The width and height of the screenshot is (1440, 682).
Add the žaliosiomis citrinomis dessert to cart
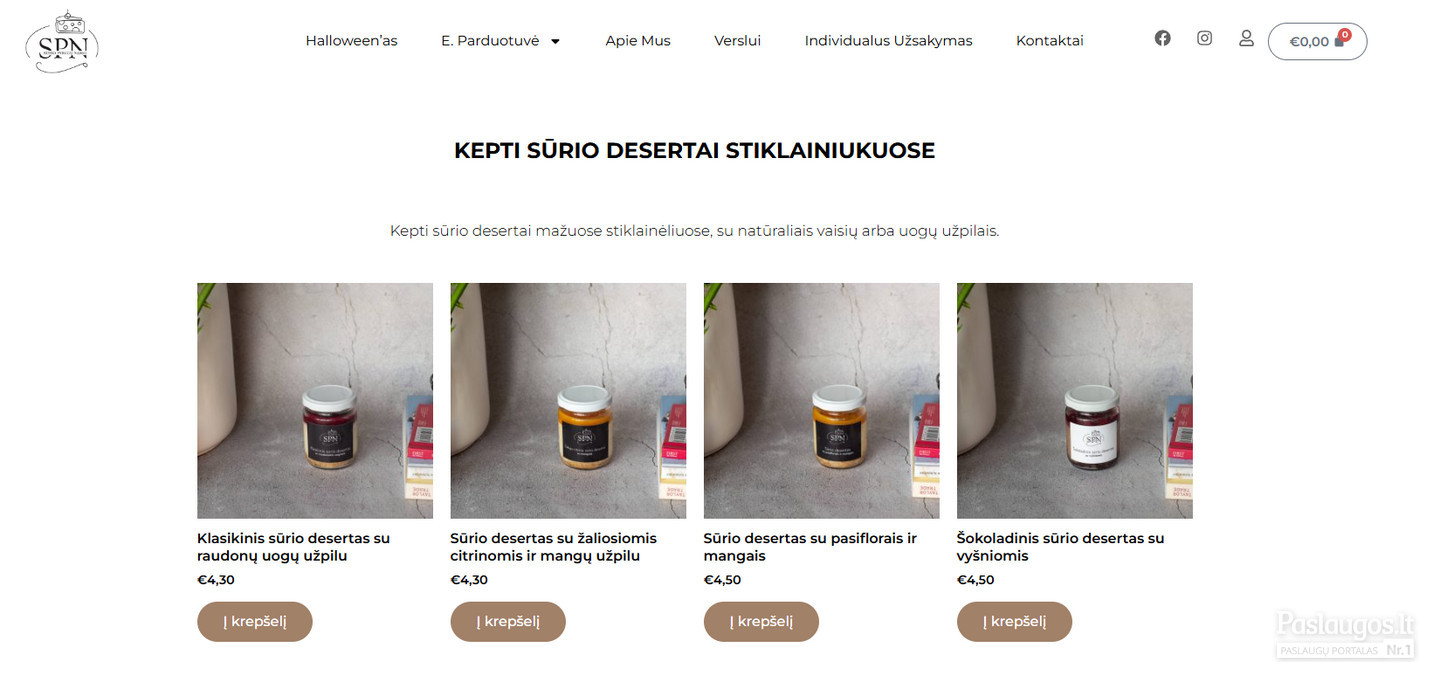click(x=508, y=621)
